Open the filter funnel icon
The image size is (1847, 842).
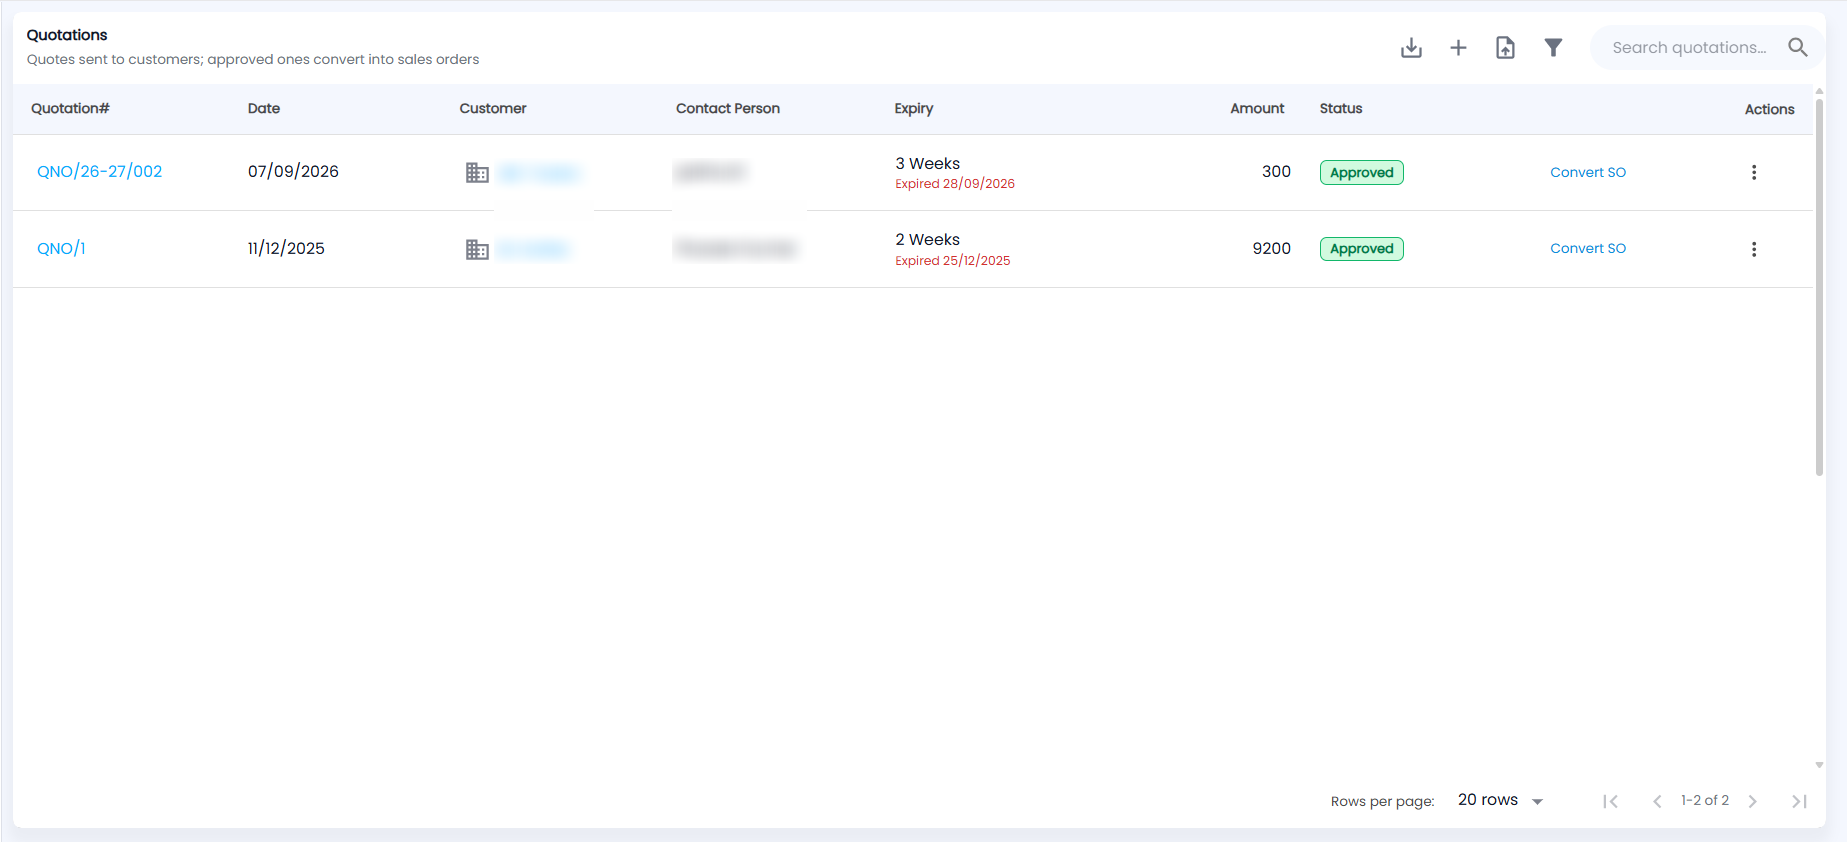(1553, 47)
